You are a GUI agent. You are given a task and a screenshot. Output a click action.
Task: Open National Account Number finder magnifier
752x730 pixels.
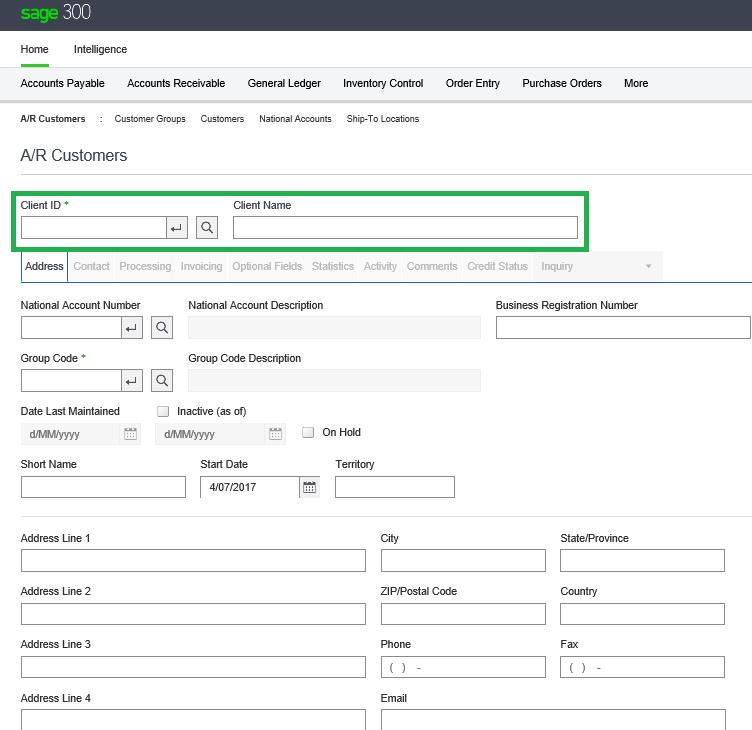coord(162,328)
